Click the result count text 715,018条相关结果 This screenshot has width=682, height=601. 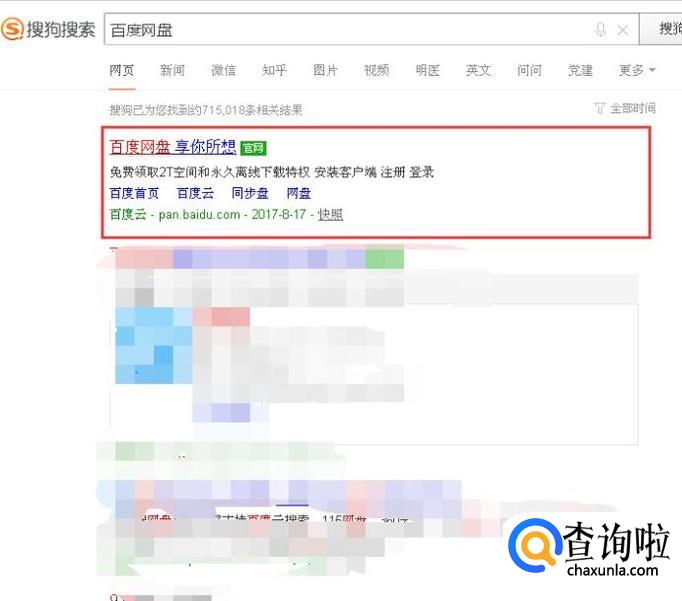click(252, 110)
